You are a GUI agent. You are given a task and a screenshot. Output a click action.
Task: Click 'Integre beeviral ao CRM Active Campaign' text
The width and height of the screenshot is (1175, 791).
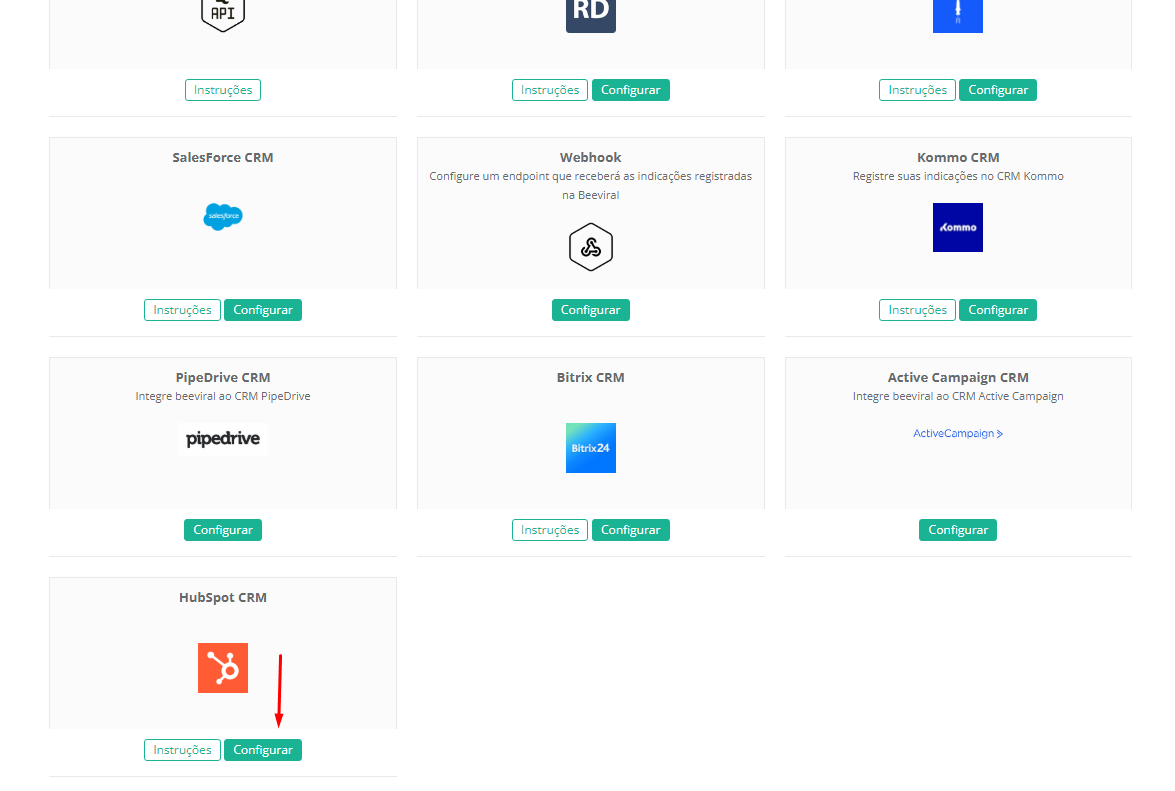pyautogui.click(x=958, y=396)
